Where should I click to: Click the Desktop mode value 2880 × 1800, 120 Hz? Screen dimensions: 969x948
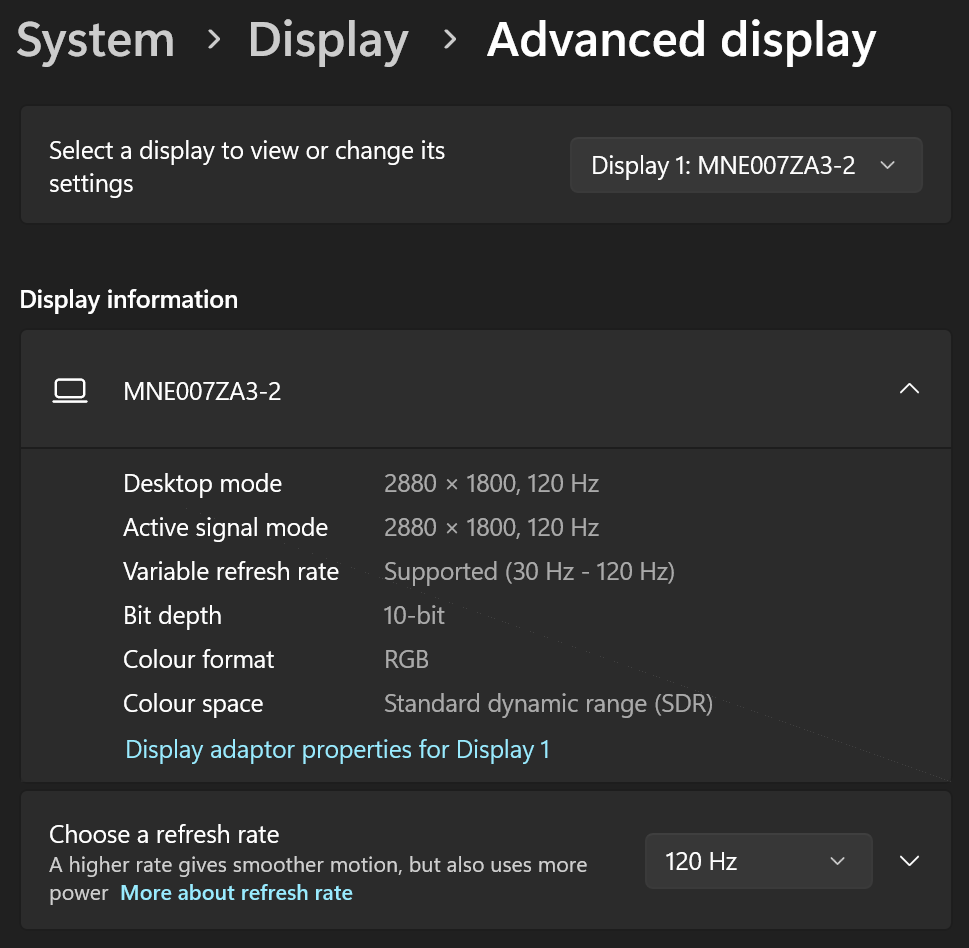click(491, 483)
